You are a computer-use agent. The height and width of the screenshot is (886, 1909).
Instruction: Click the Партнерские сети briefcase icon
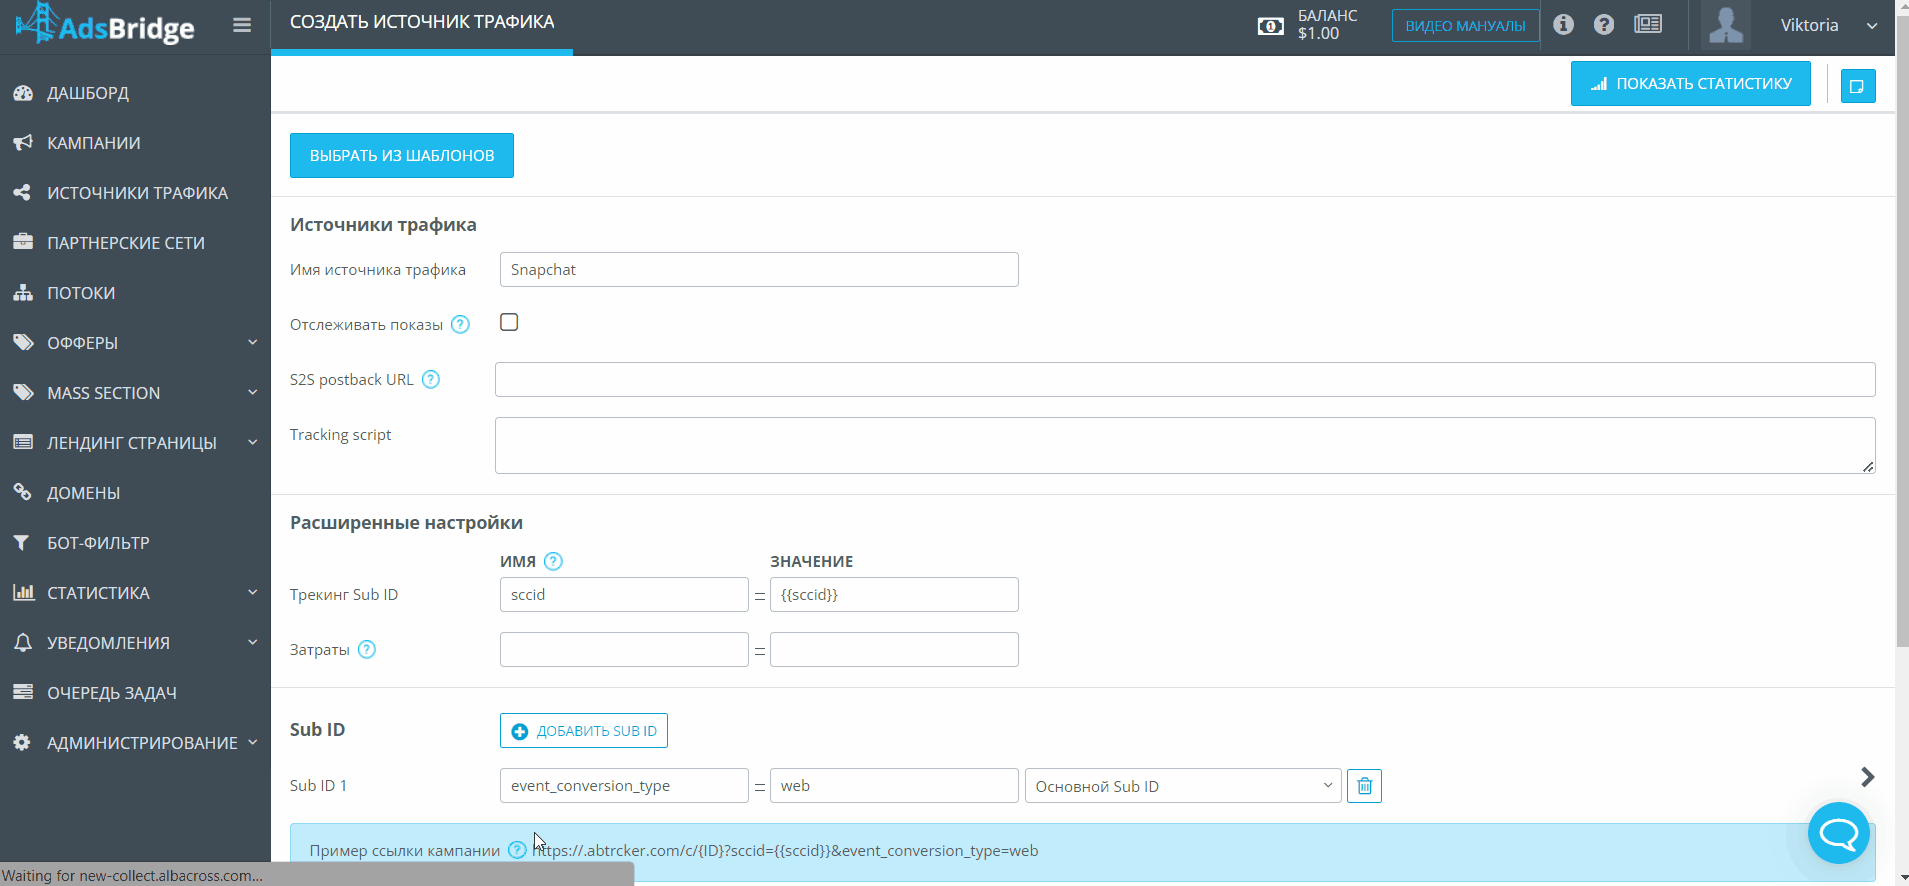(23, 243)
